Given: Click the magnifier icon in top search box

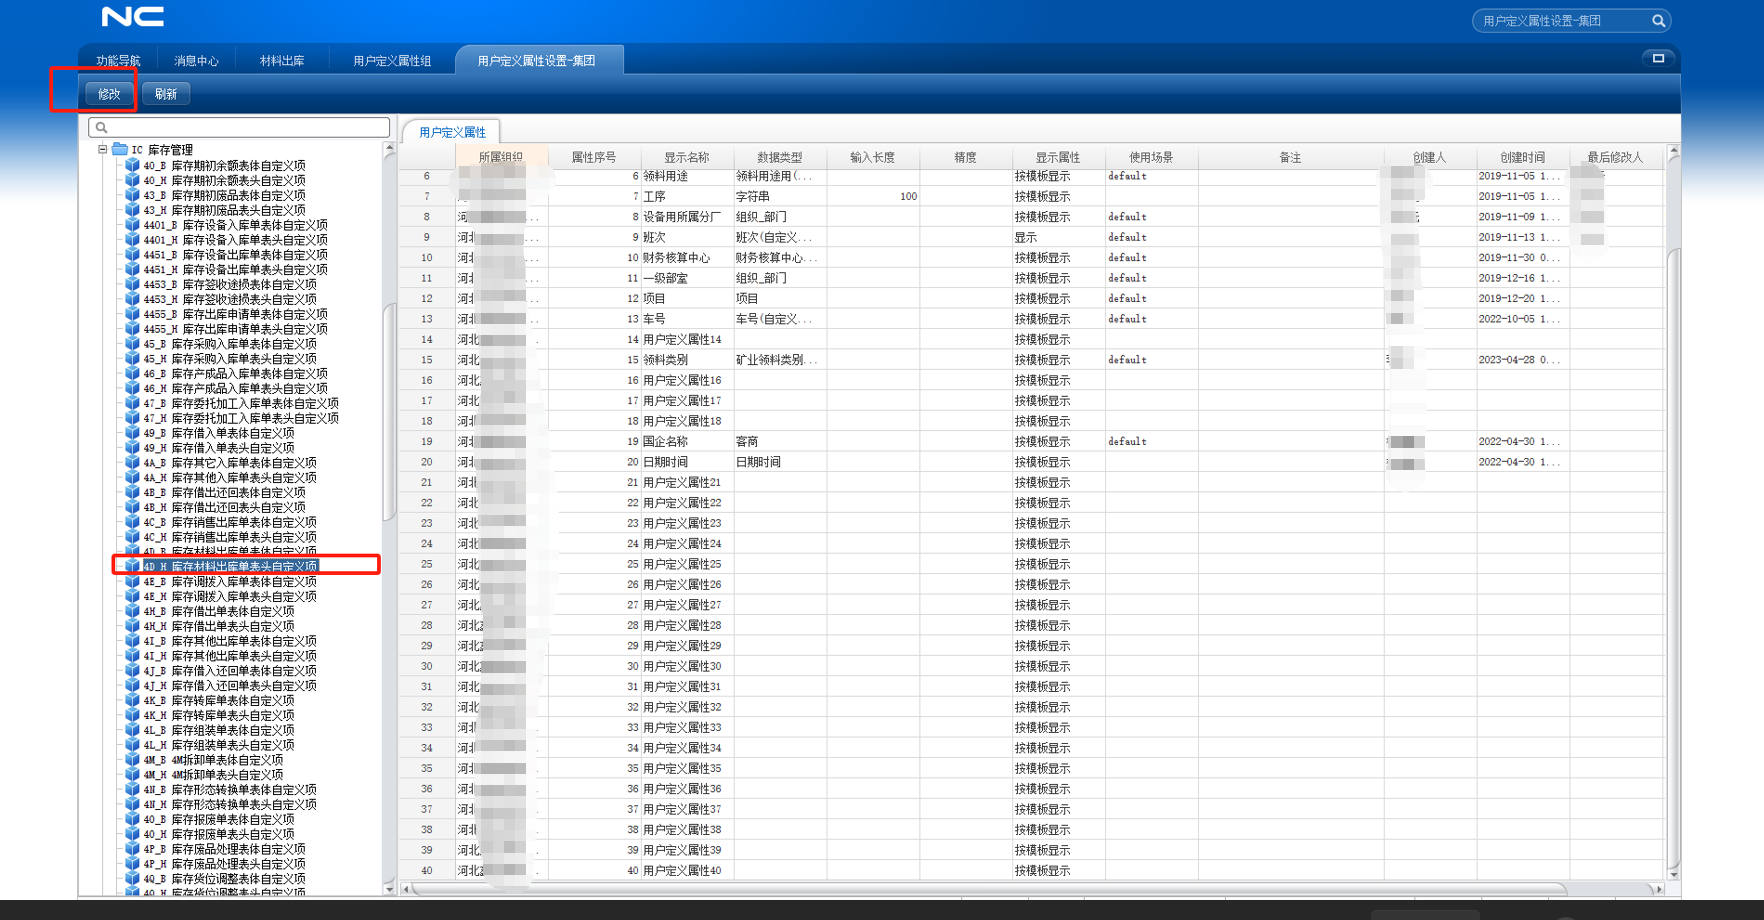Looking at the screenshot, I should point(1658,21).
